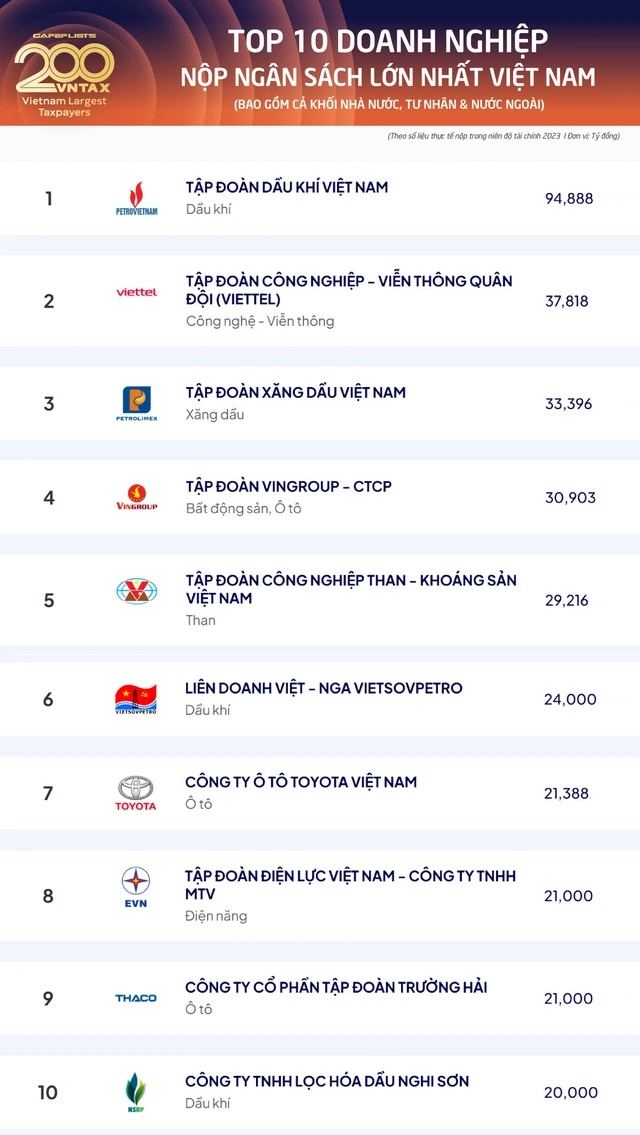Screen dimensions: 640x1135
Task: Open the VNTAX 200 badge logo
Action: point(64,72)
